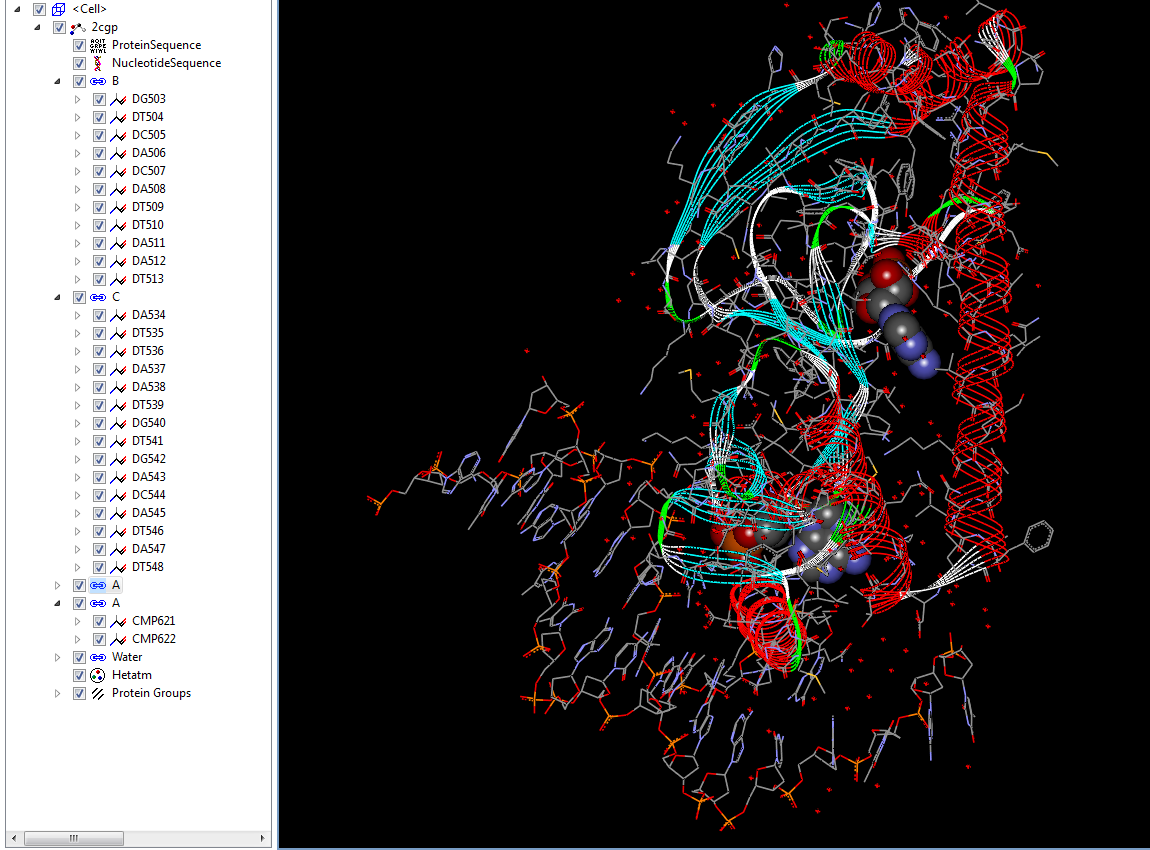Expand the CMP621 node

(x=77, y=621)
